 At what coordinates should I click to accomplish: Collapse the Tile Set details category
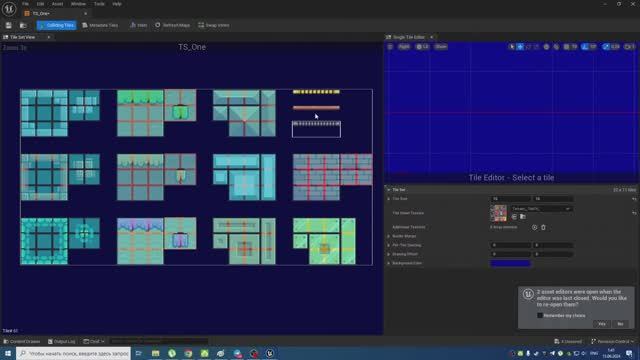[x=389, y=190]
